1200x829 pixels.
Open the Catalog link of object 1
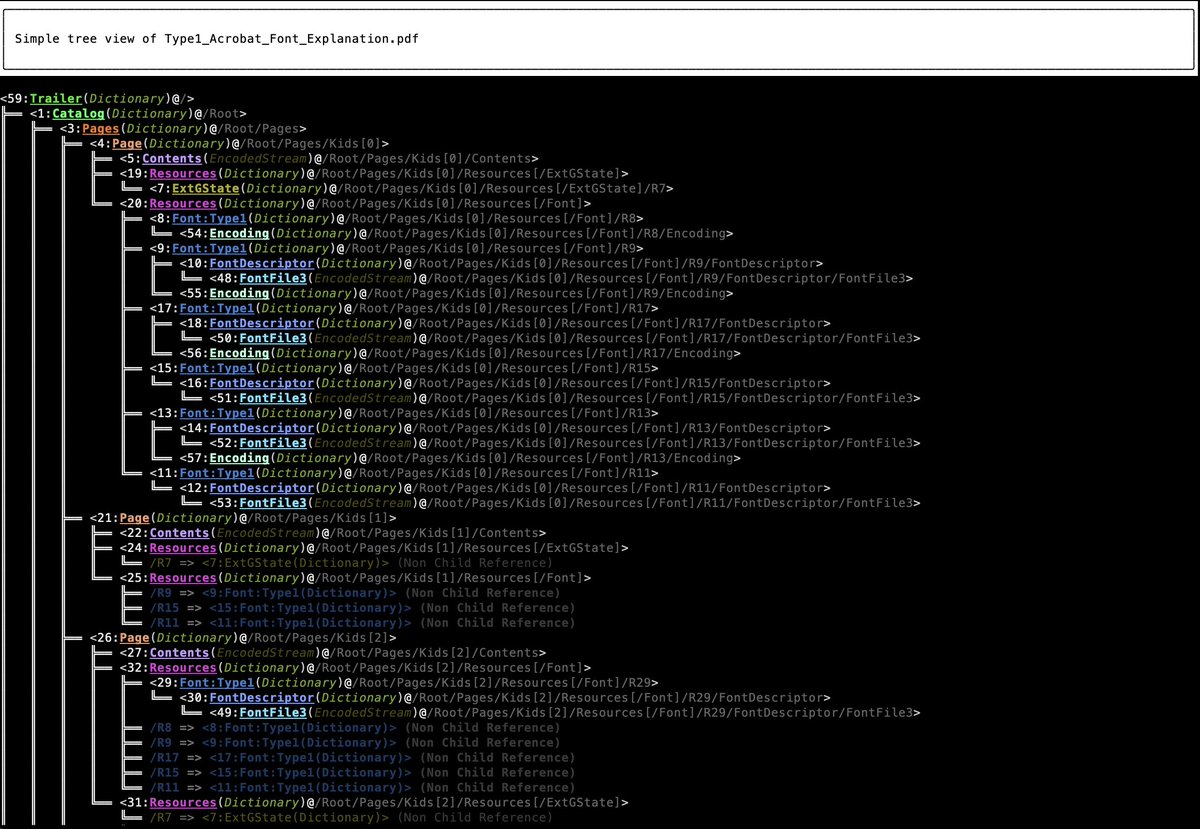(78, 114)
